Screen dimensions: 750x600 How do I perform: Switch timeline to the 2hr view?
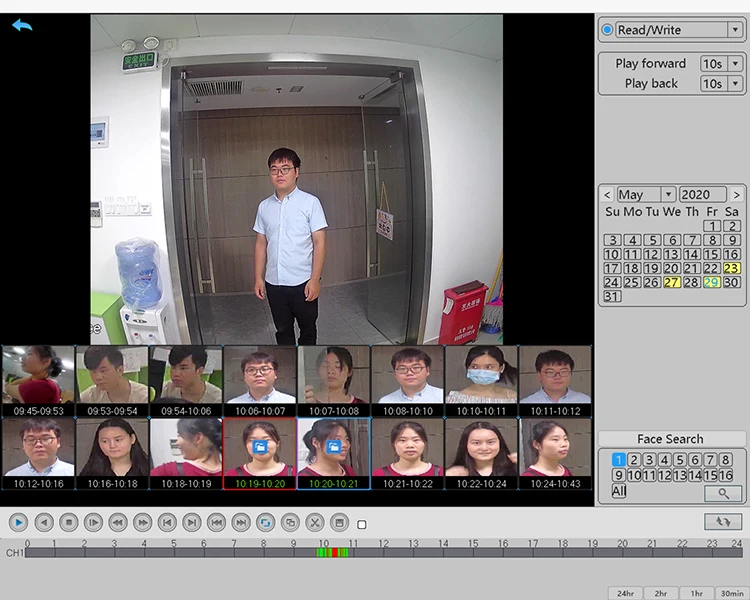(x=661, y=593)
